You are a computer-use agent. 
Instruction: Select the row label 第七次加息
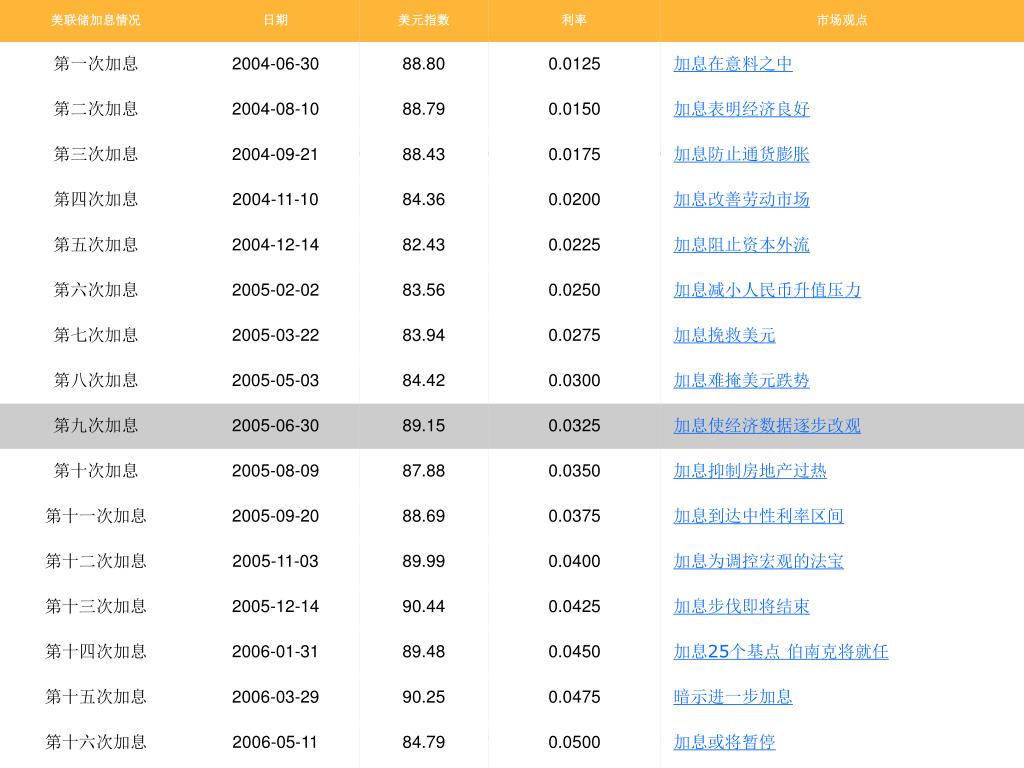[96, 335]
